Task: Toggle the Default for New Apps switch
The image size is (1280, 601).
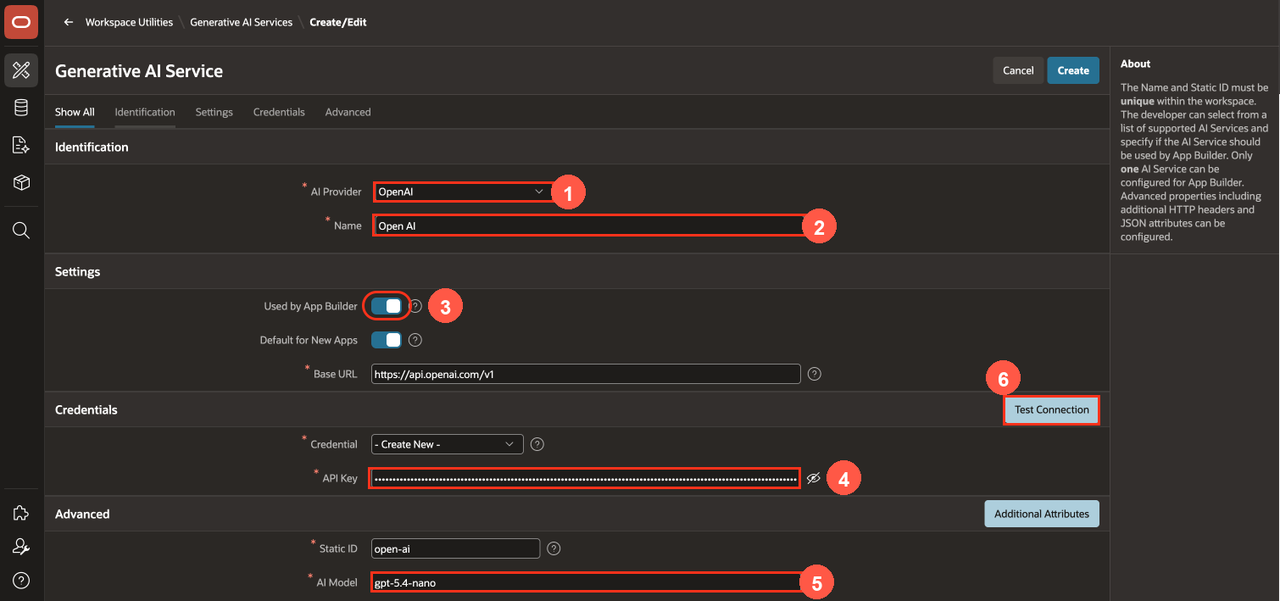Action: click(x=387, y=340)
